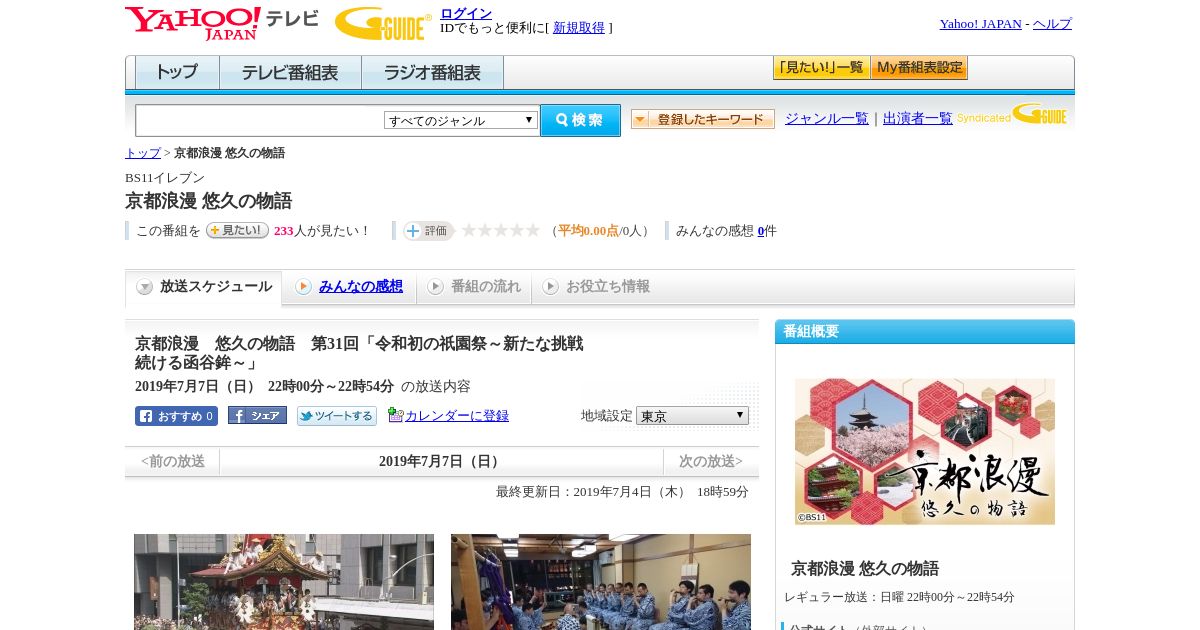1200x630 pixels.
Task: Open the Yahoo! JAPAN テレビ logo
Action: click(222, 23)
